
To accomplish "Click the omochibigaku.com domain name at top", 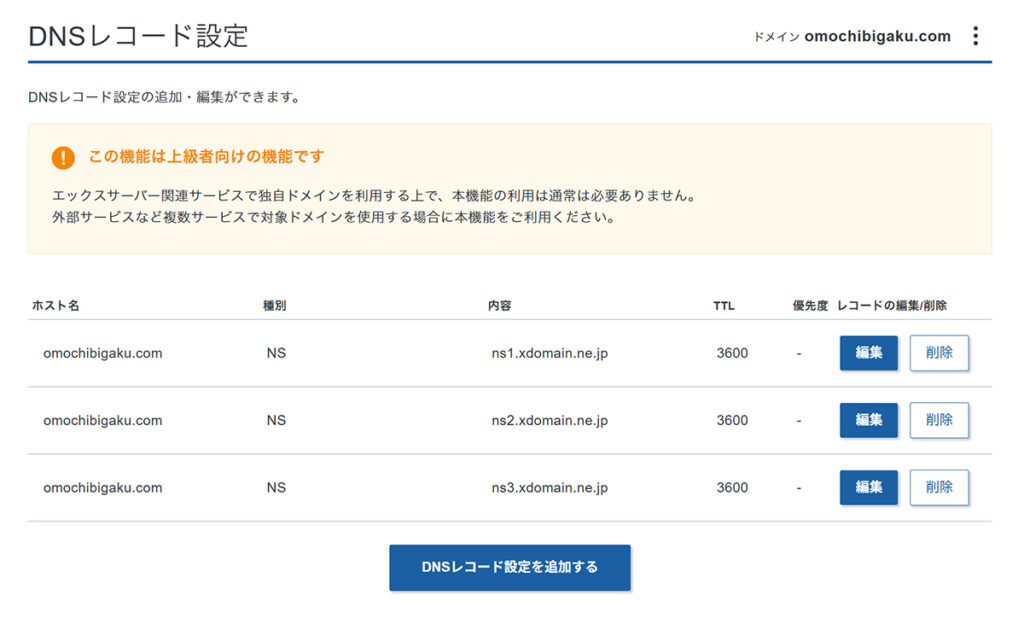I will (877, 36).
